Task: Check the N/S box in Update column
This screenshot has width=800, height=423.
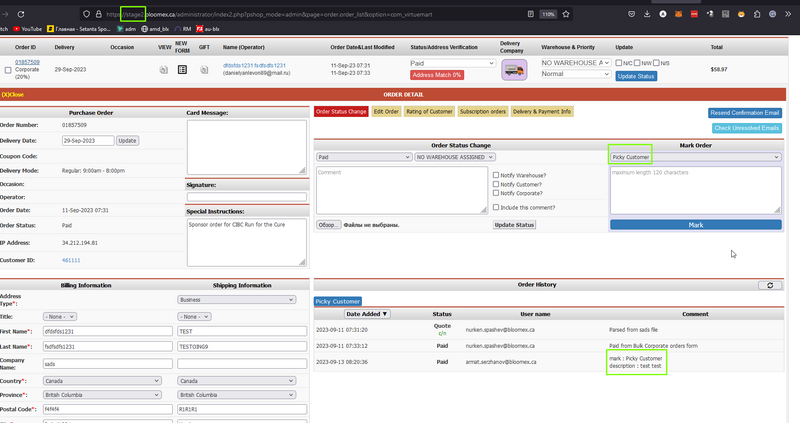Action: 656,63
